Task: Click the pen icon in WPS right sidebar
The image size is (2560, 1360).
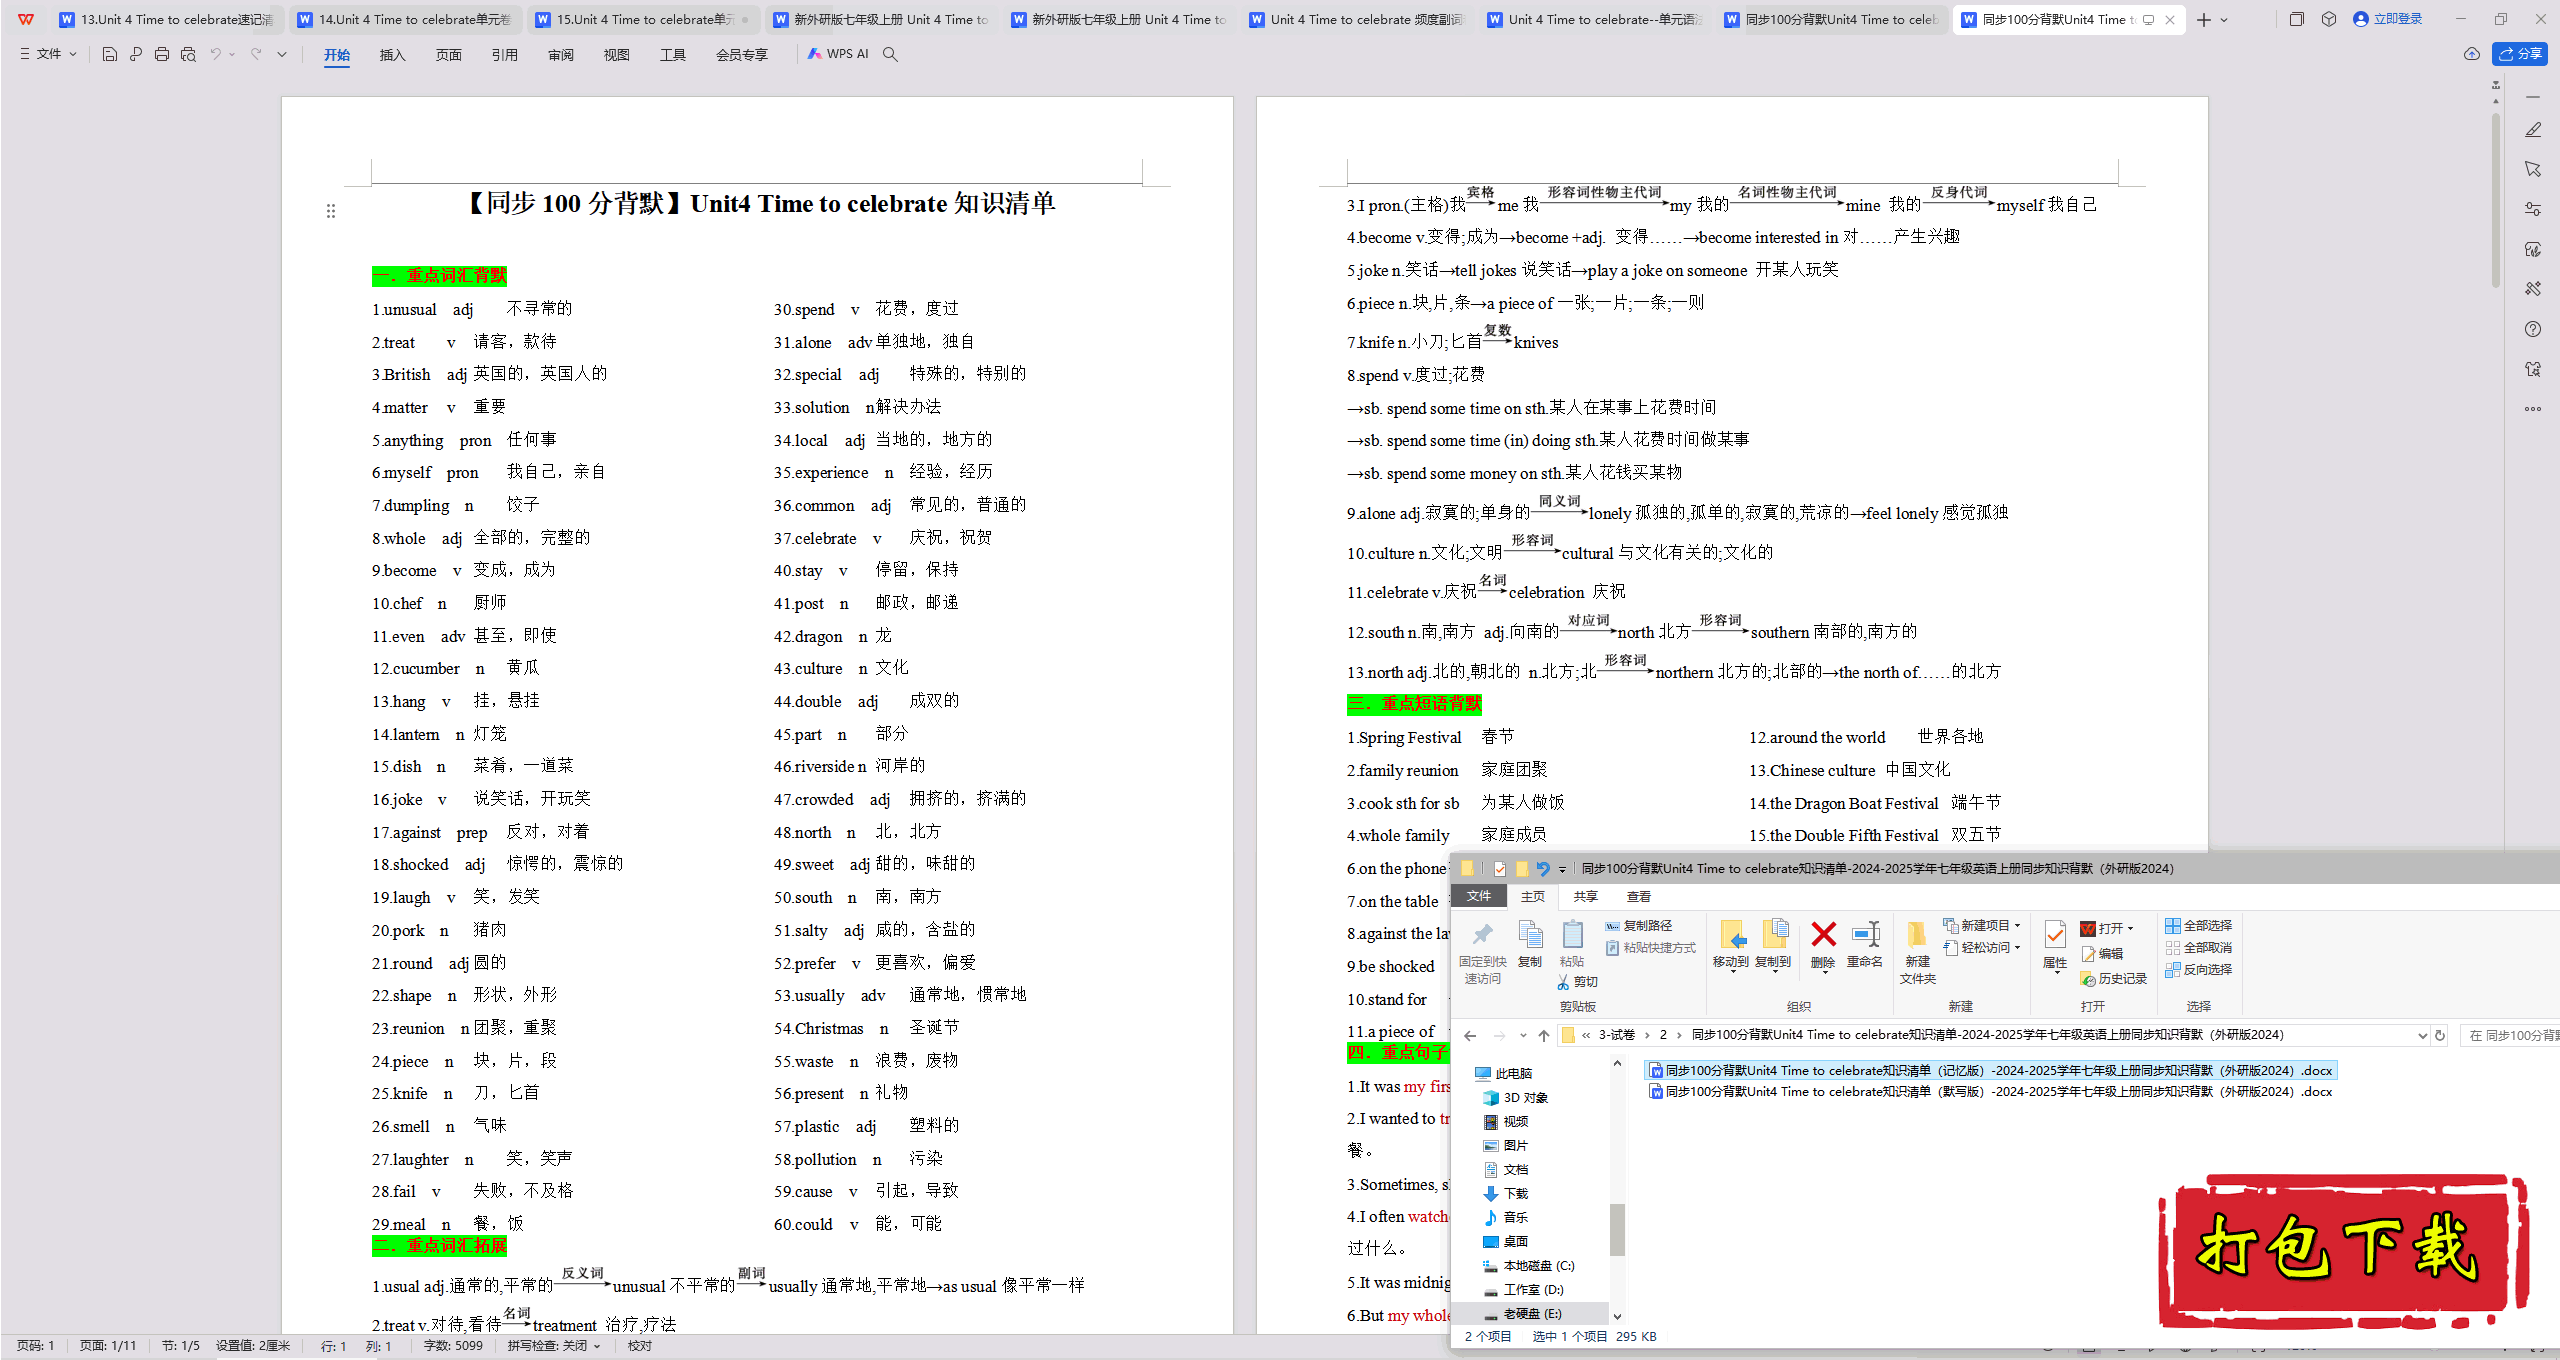Action: [2533, 130]
